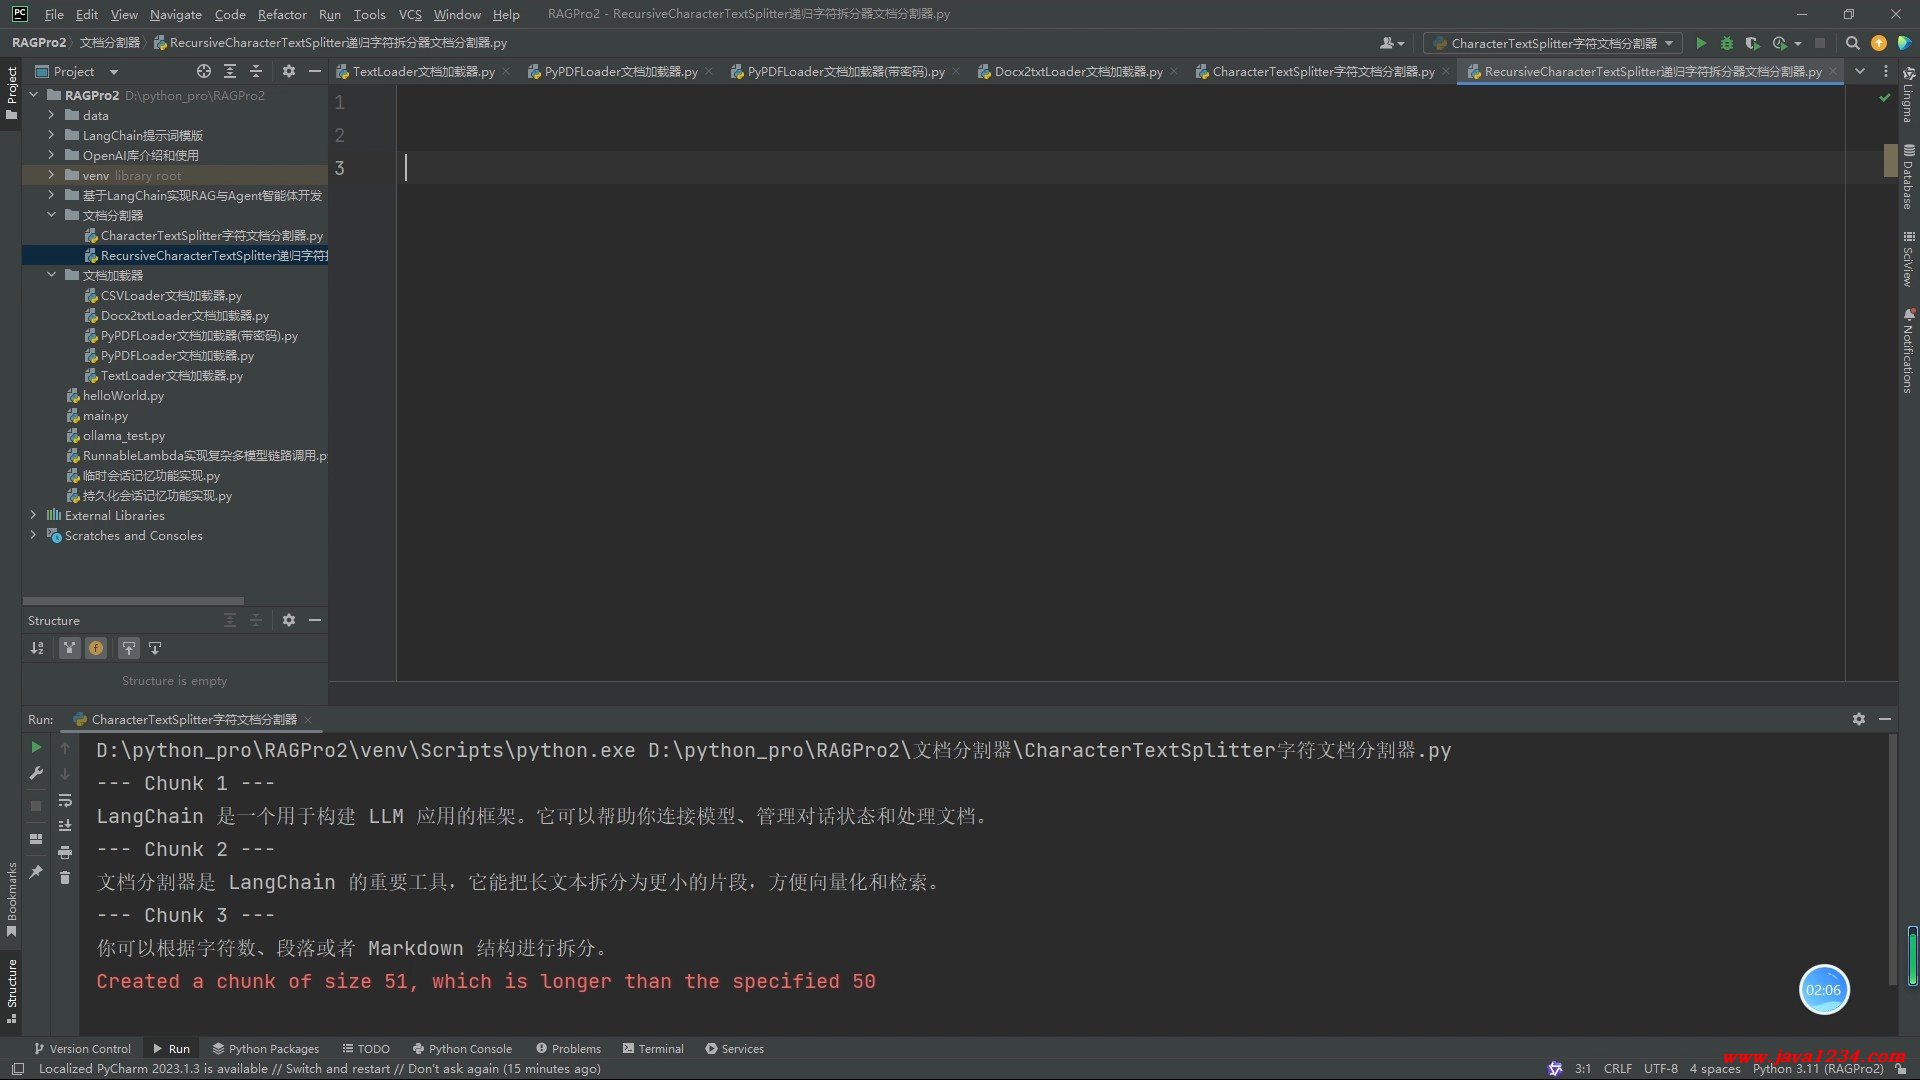Open the Terminal tool window
Viewport: 1920px width, 1080px height.
(x=653, y=1049)
